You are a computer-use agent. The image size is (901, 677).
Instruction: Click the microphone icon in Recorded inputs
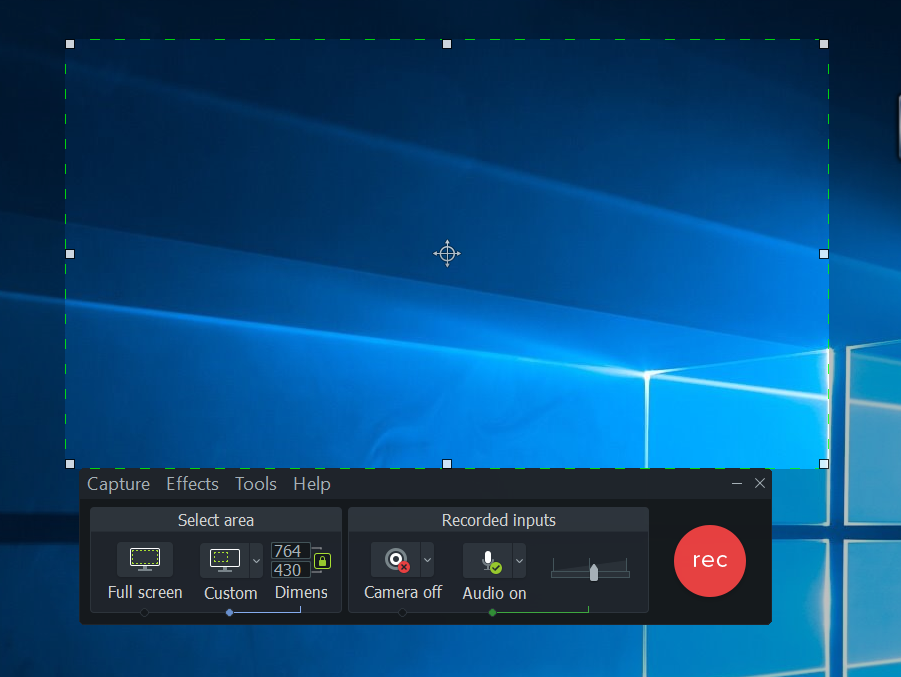tap(488, 560)
